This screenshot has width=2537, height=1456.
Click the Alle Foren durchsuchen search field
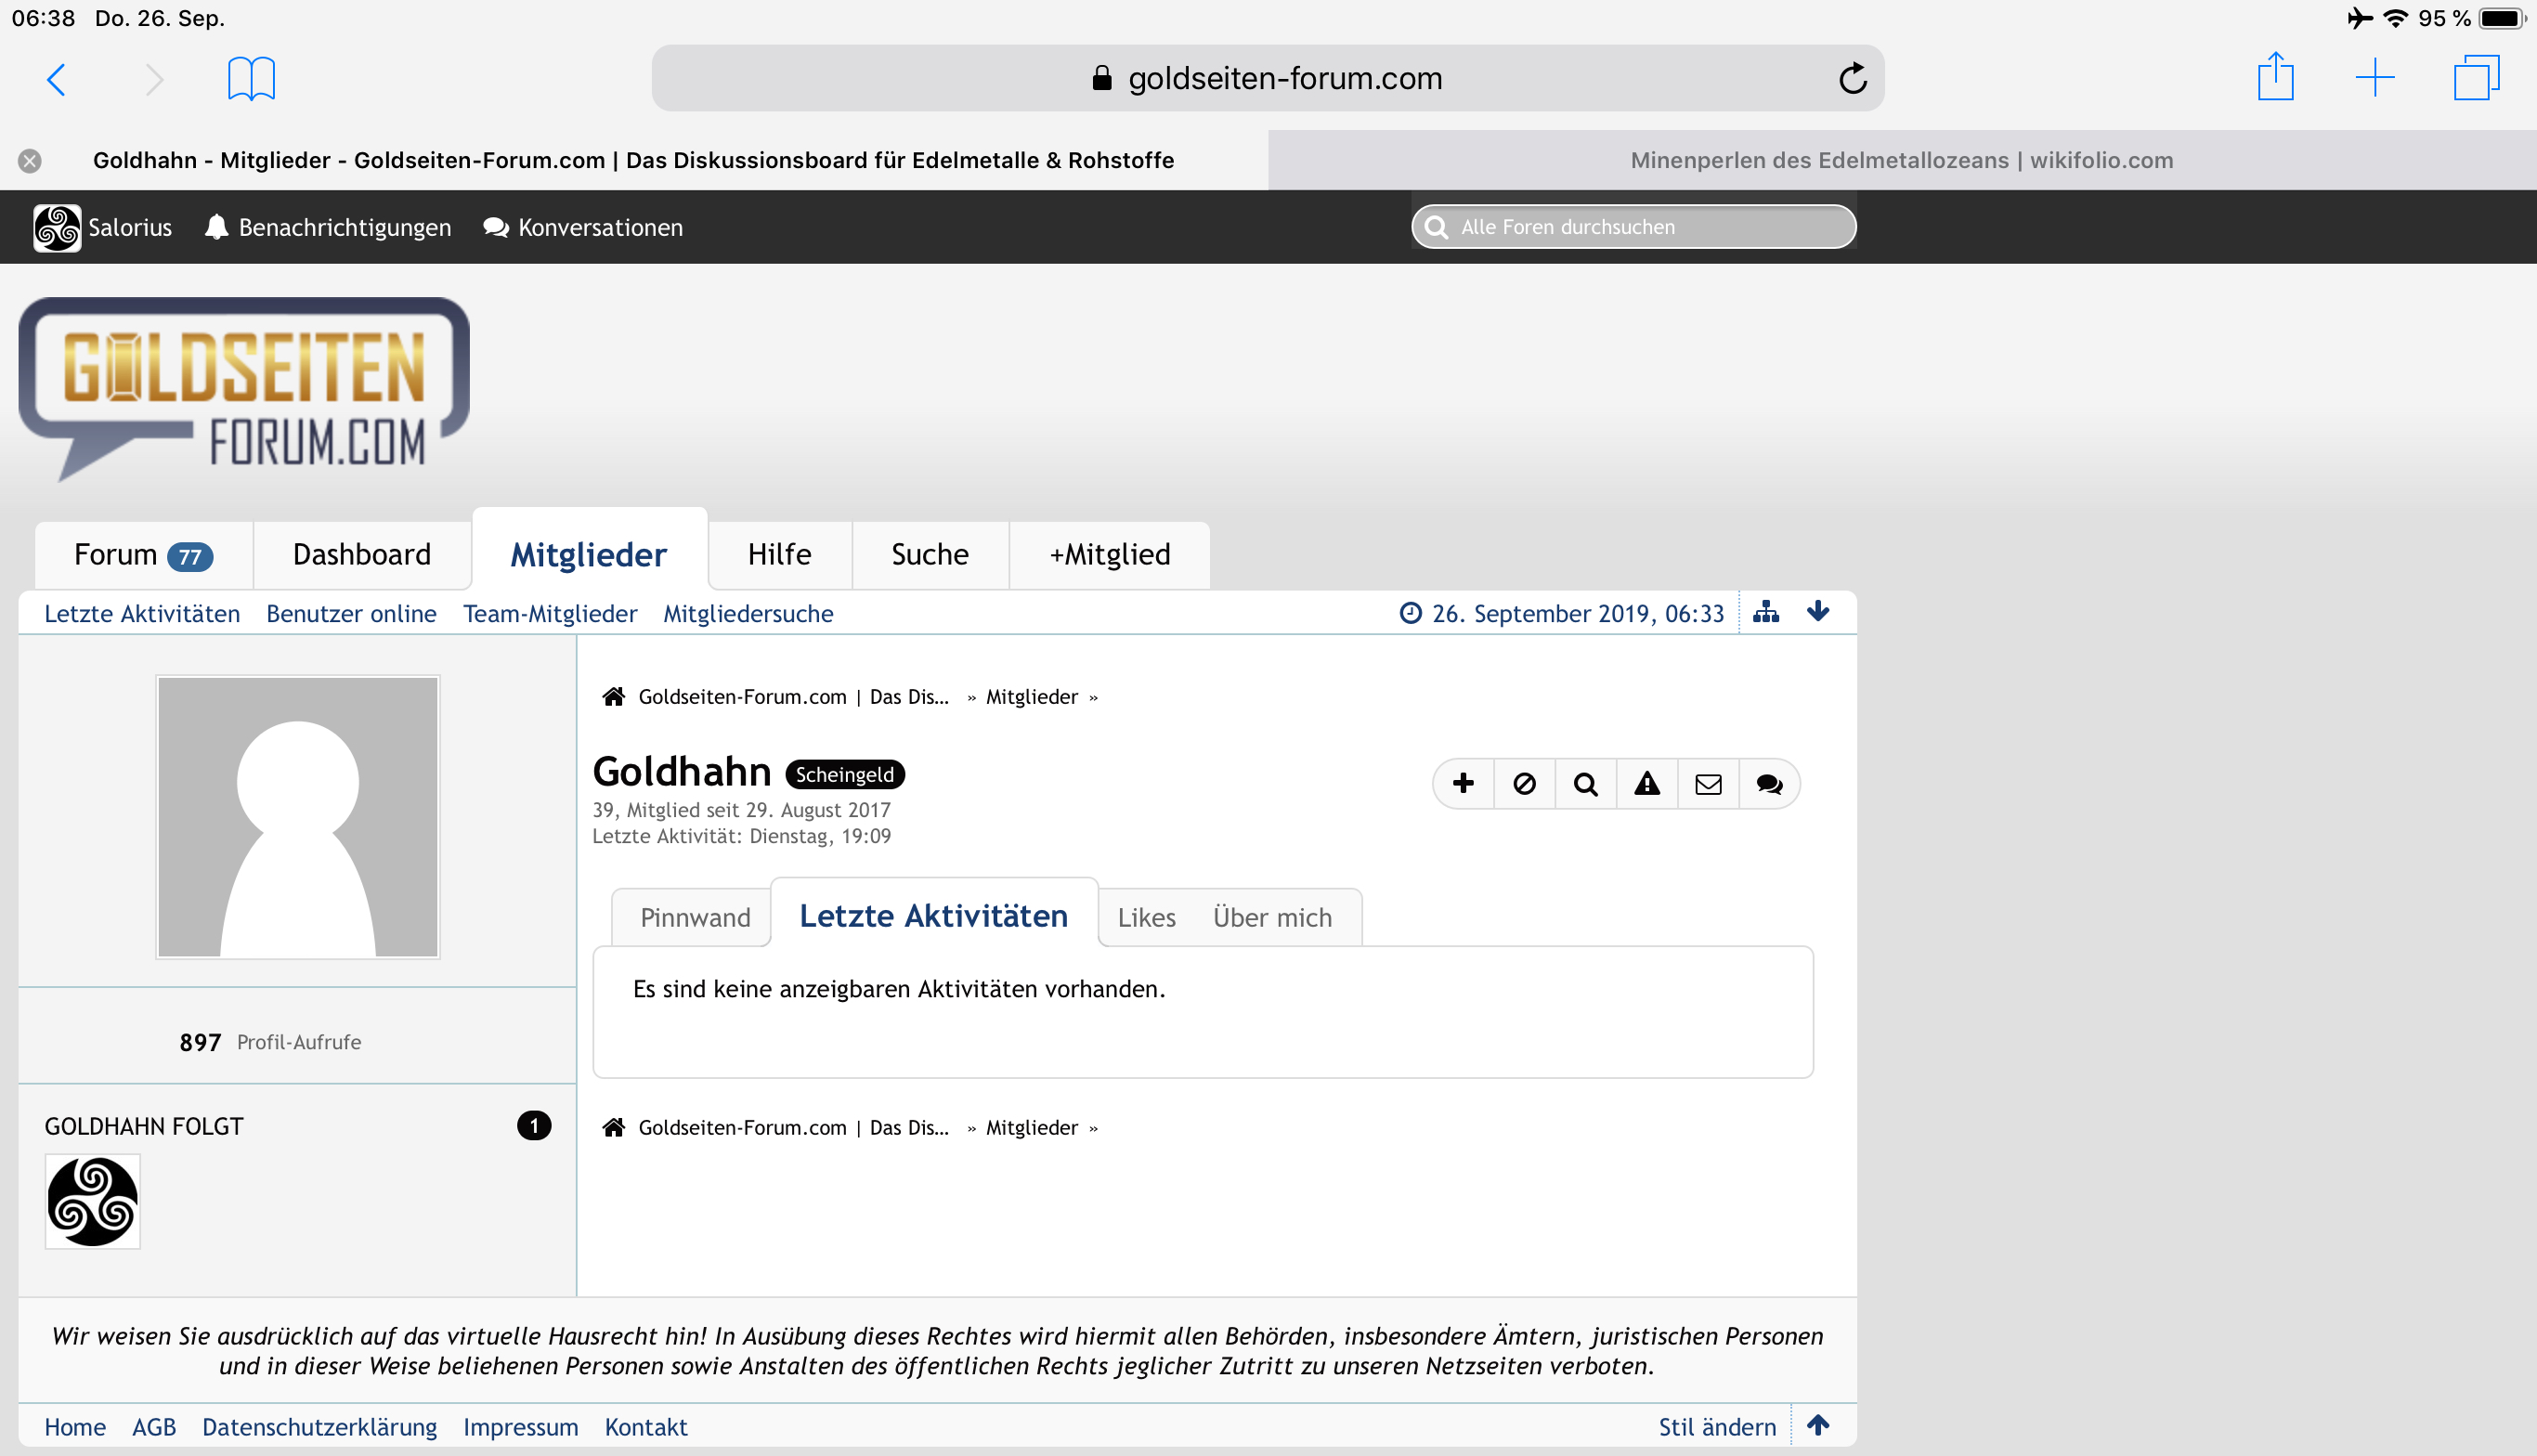coord(1634,227)
